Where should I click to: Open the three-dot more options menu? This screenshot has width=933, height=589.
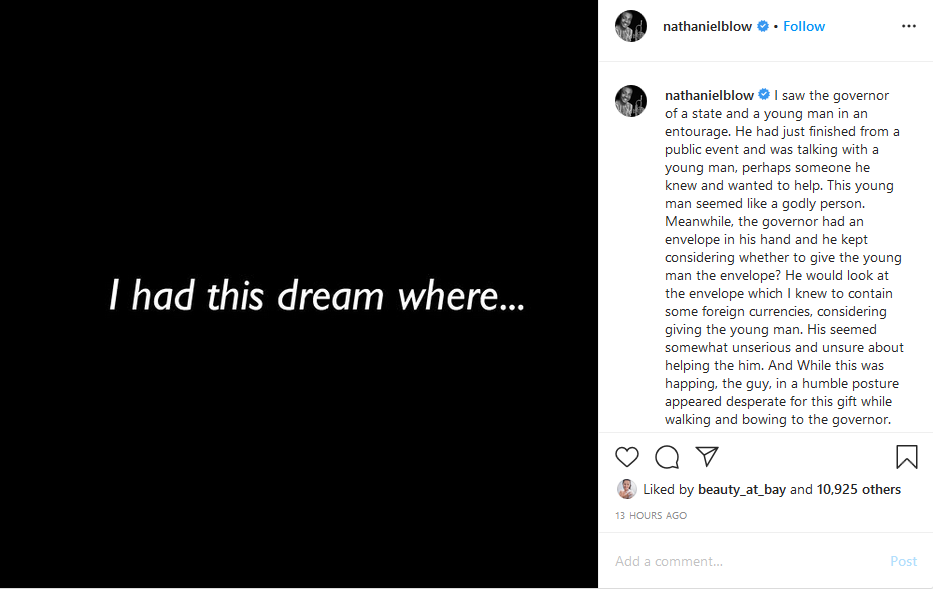(x=908, y=26)
